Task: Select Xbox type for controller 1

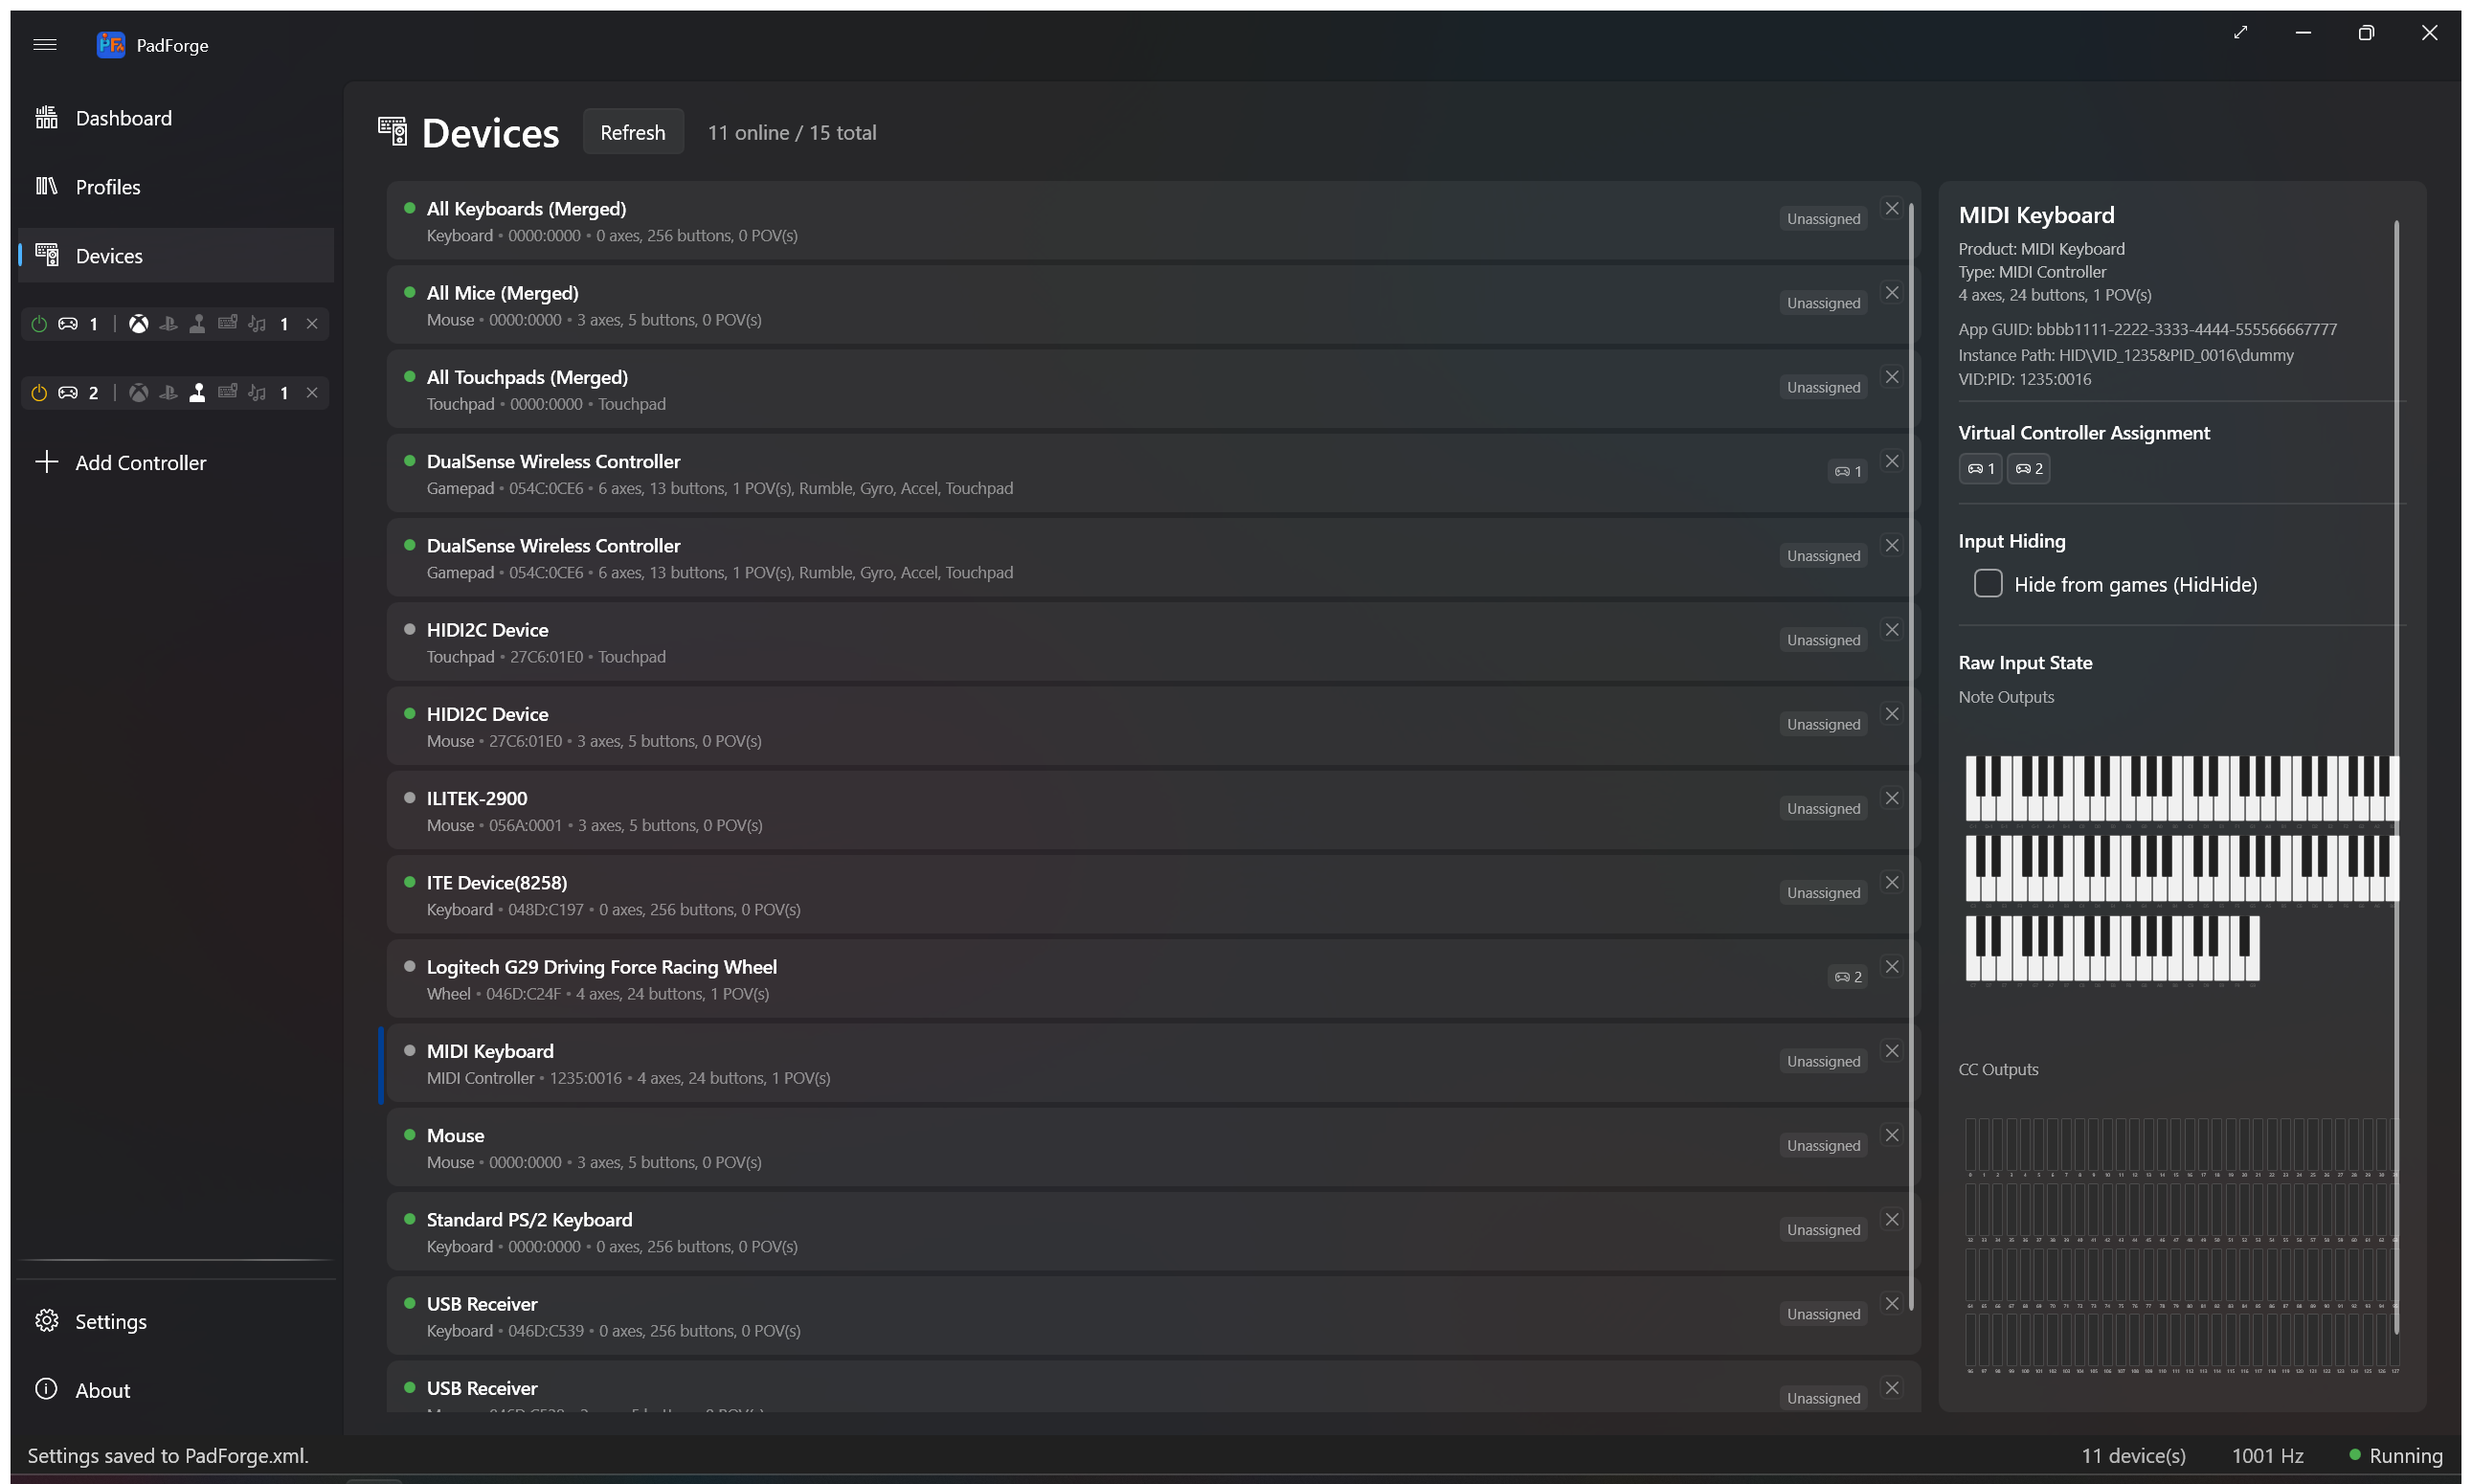Action: (139, 324)
